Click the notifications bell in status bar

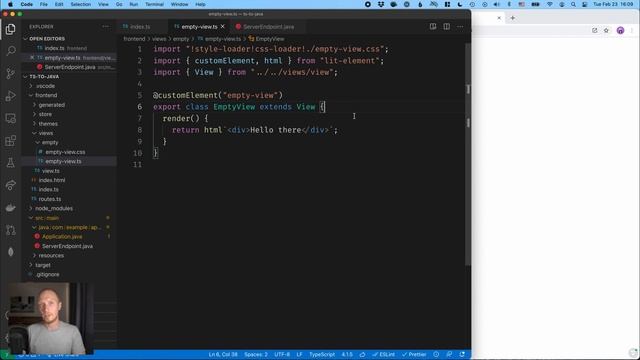[x=462, y=354]
